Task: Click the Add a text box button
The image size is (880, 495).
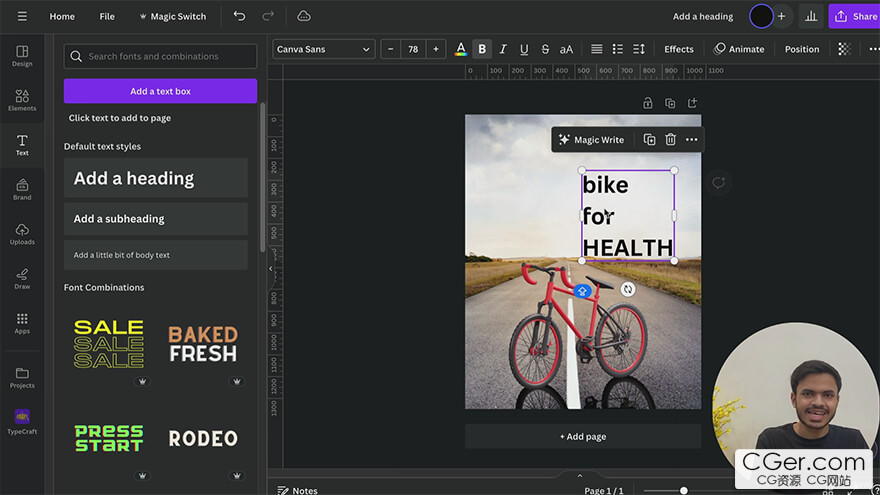Action: (160, 91)
